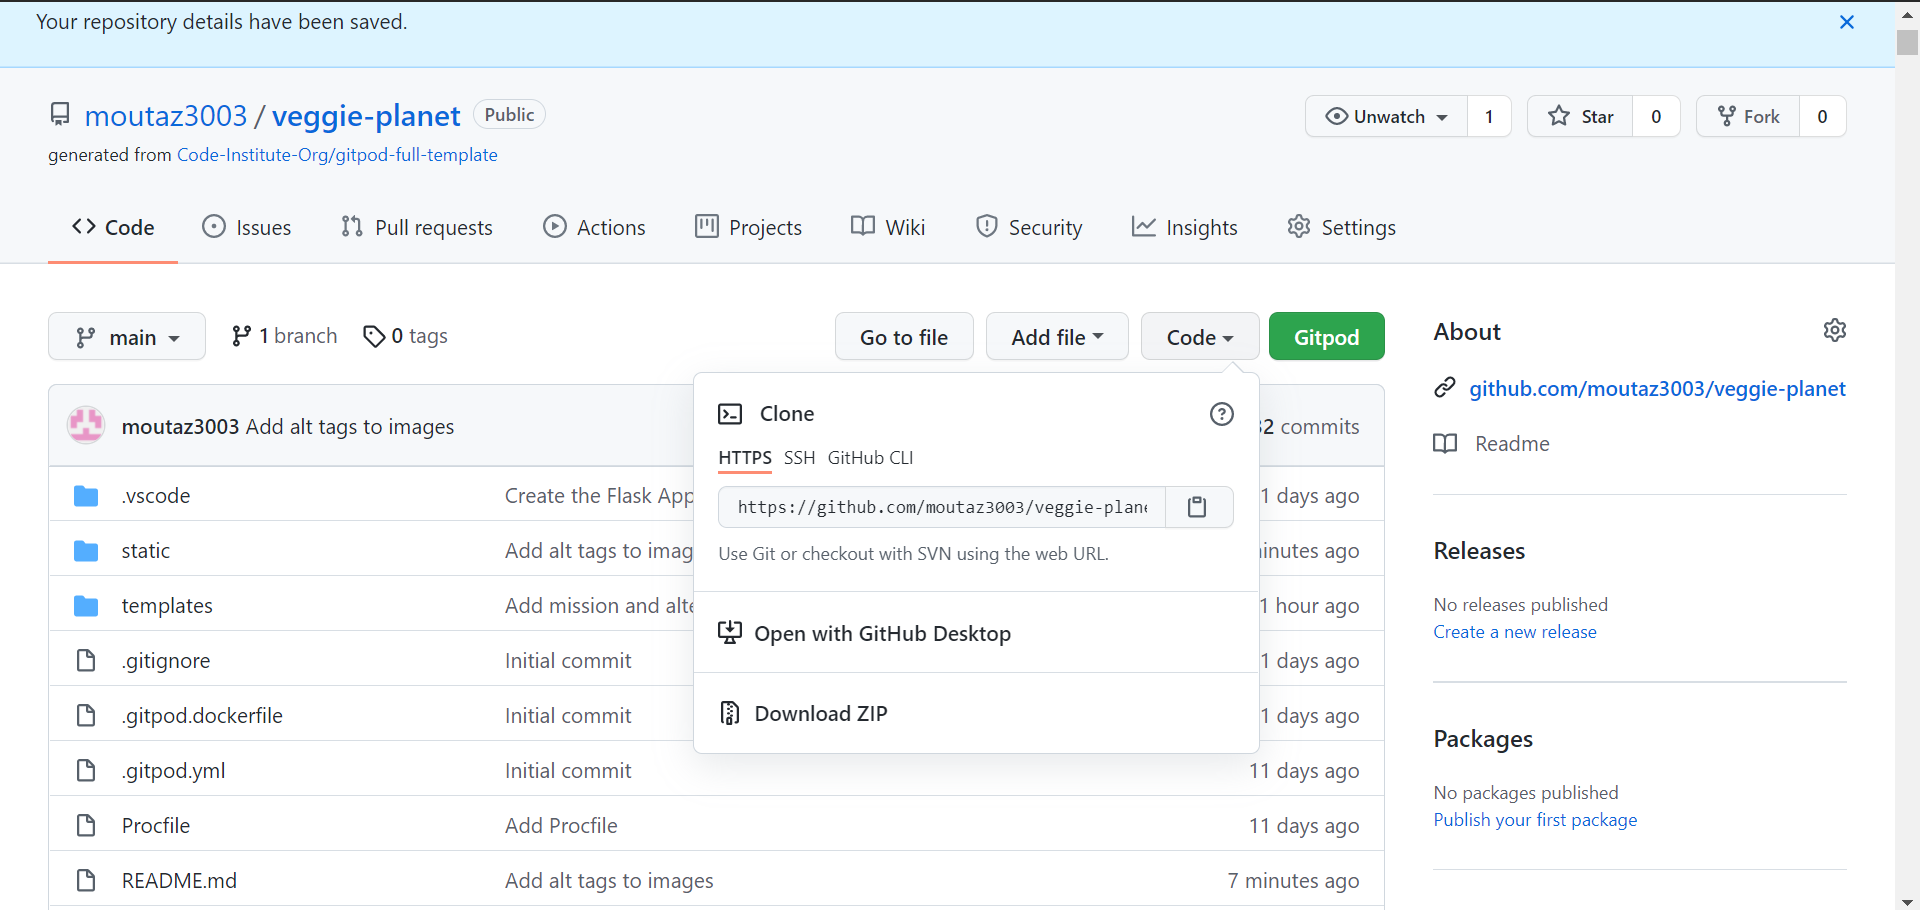Click the zip file icon for Download ZIP

click(x=730, y=713)
